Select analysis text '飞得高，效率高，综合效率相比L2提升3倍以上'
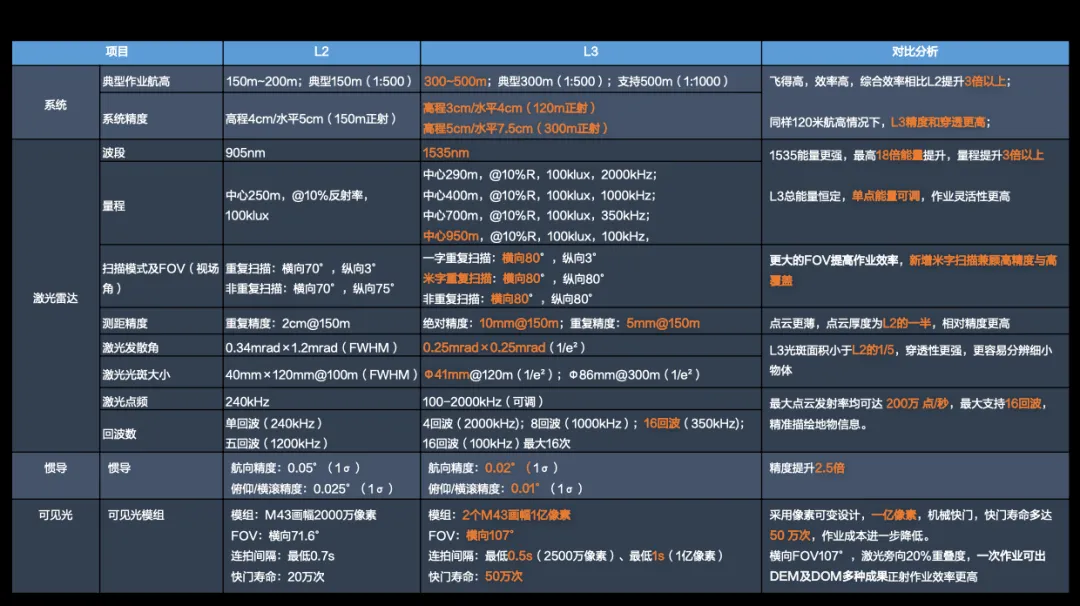Viewport: 1080px width, 606px height. pos(888,81)
